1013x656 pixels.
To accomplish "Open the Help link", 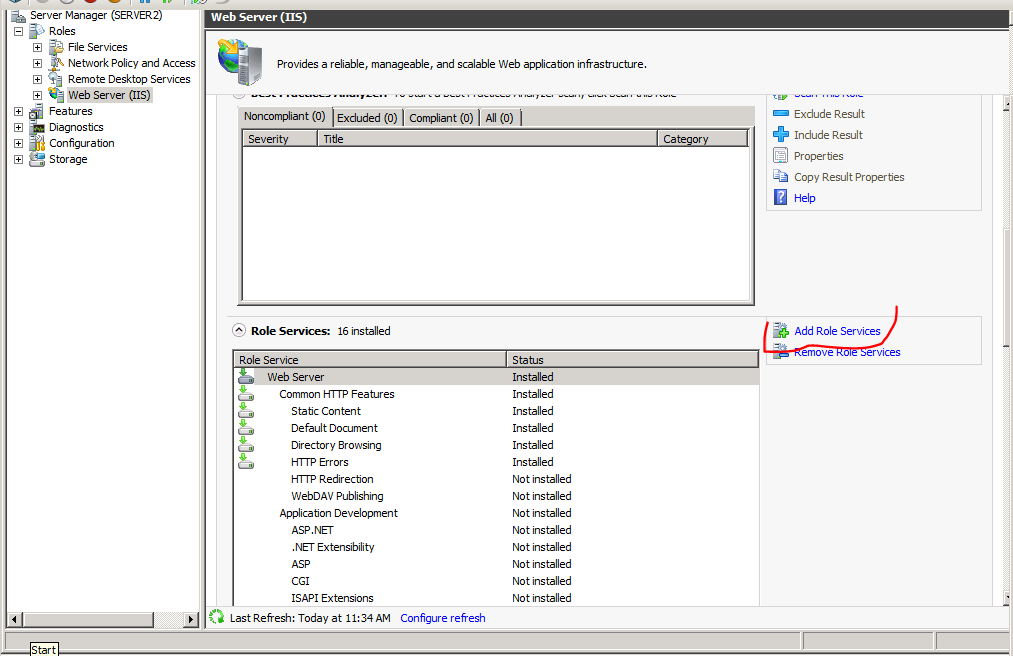I will coord(804,198).
